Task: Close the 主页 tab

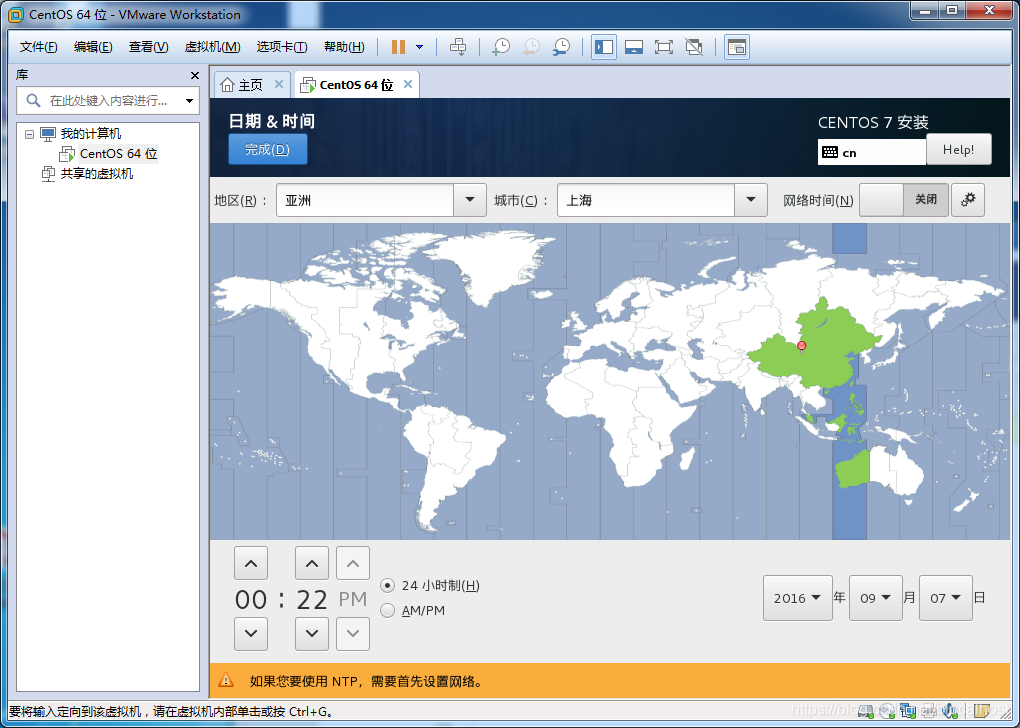Action: pyautogui.click(x=278, y=84)
